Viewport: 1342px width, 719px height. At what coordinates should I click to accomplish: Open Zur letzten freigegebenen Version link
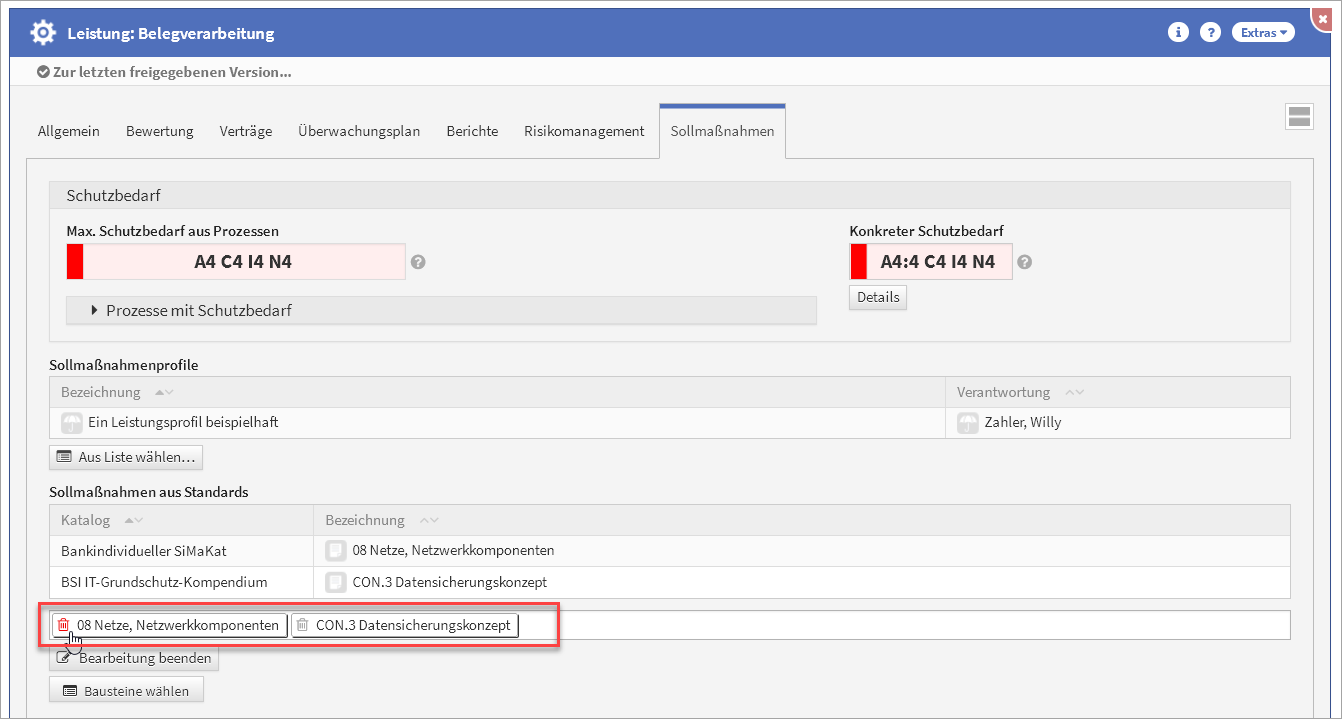[x=165, y=72]
